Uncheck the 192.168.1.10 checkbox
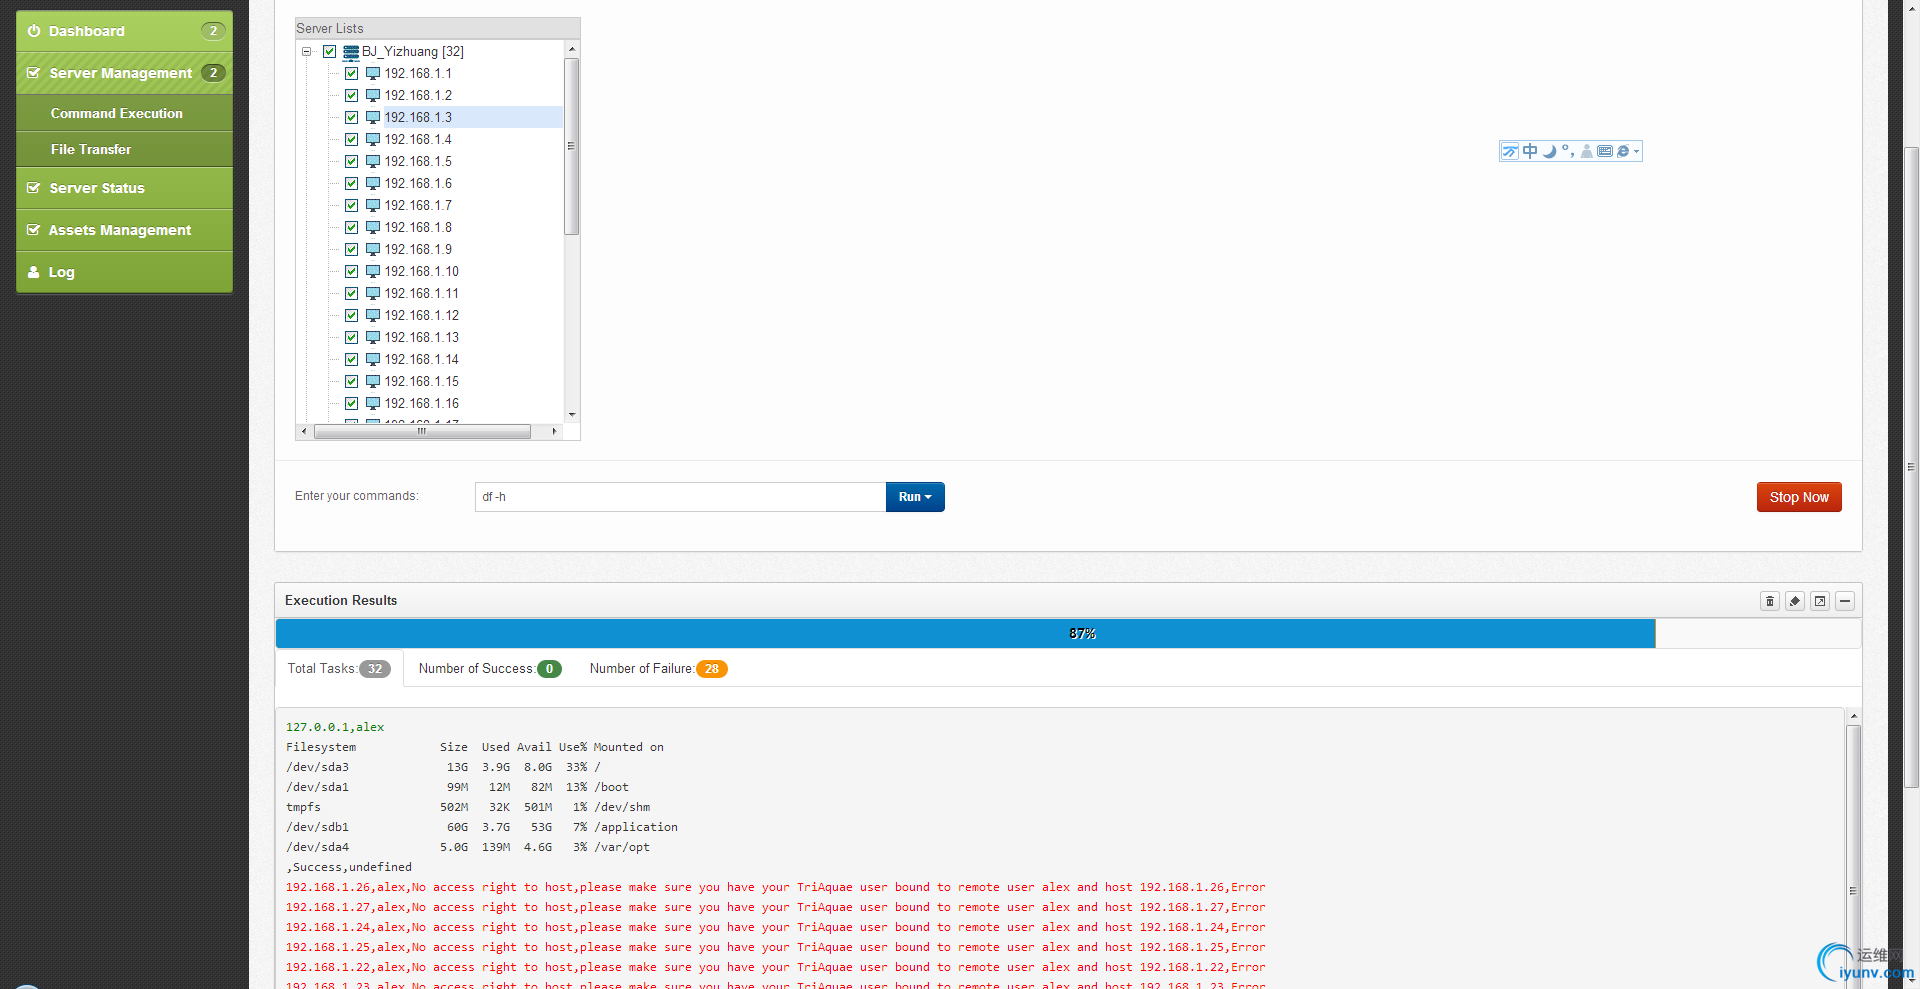This screenshot has height=989, width=1920. tap(351, 272)
